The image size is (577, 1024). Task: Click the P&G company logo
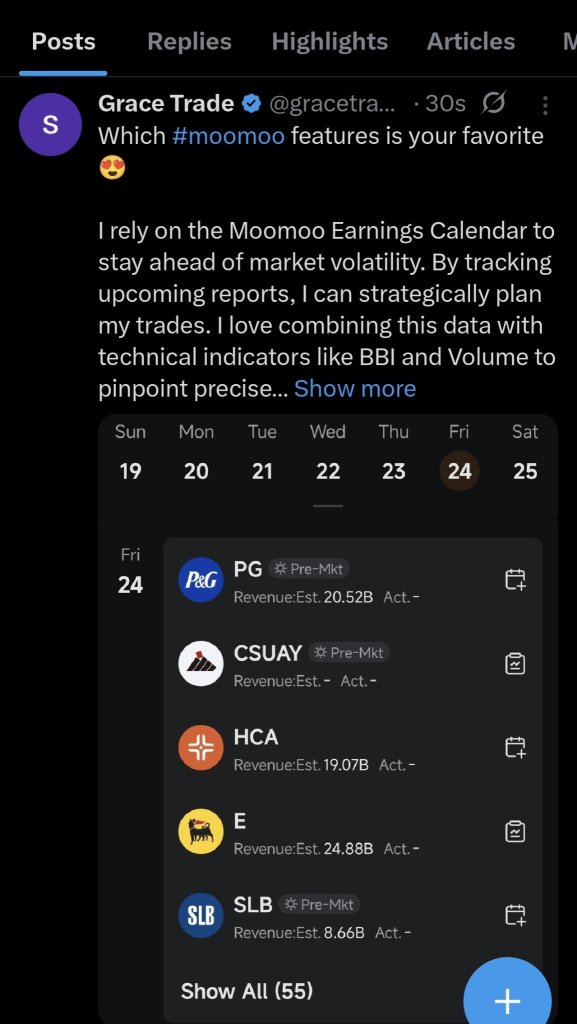[x=201, y=580]
